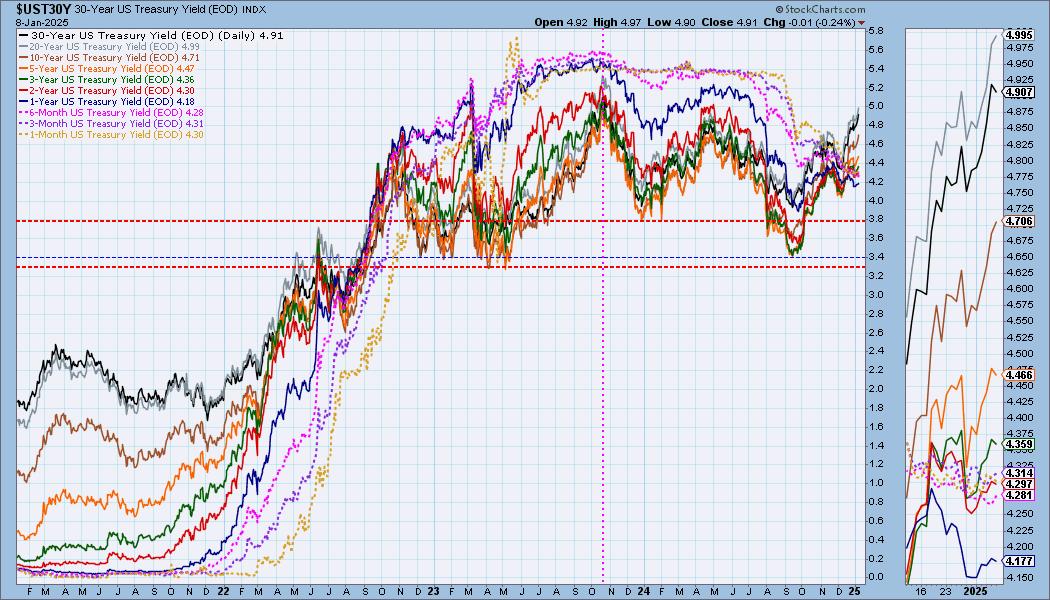Click the 4.706 price tag on right panel
Screen dimensions: 1050x600
1019,221
